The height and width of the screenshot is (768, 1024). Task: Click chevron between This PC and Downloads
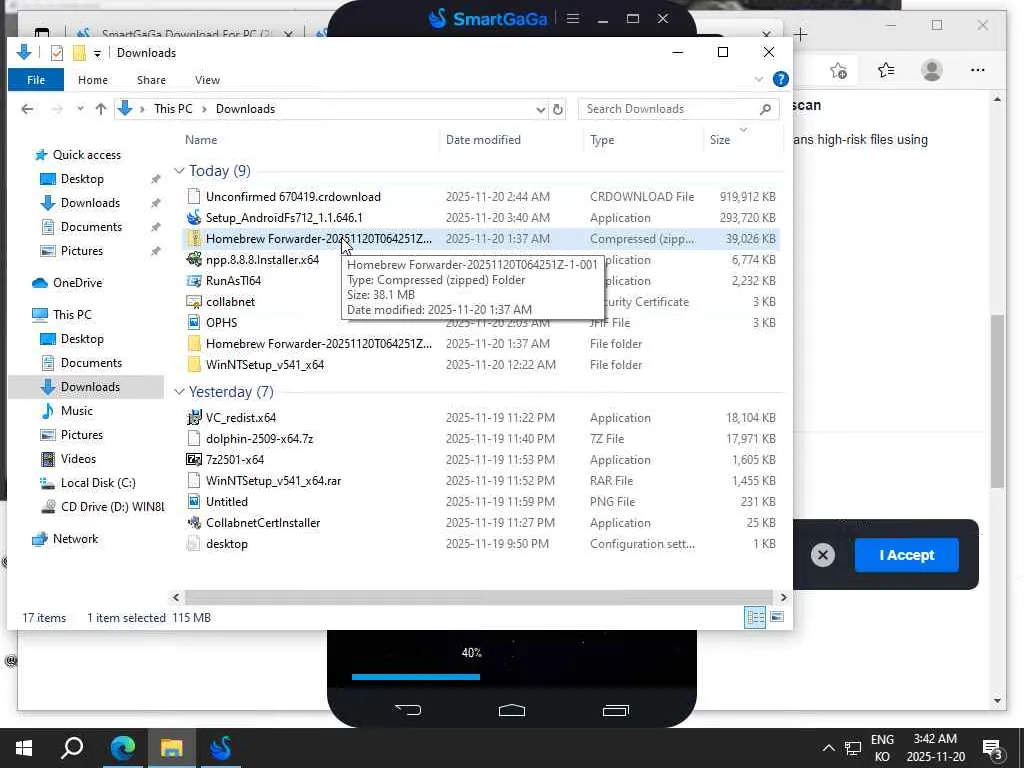204,109
